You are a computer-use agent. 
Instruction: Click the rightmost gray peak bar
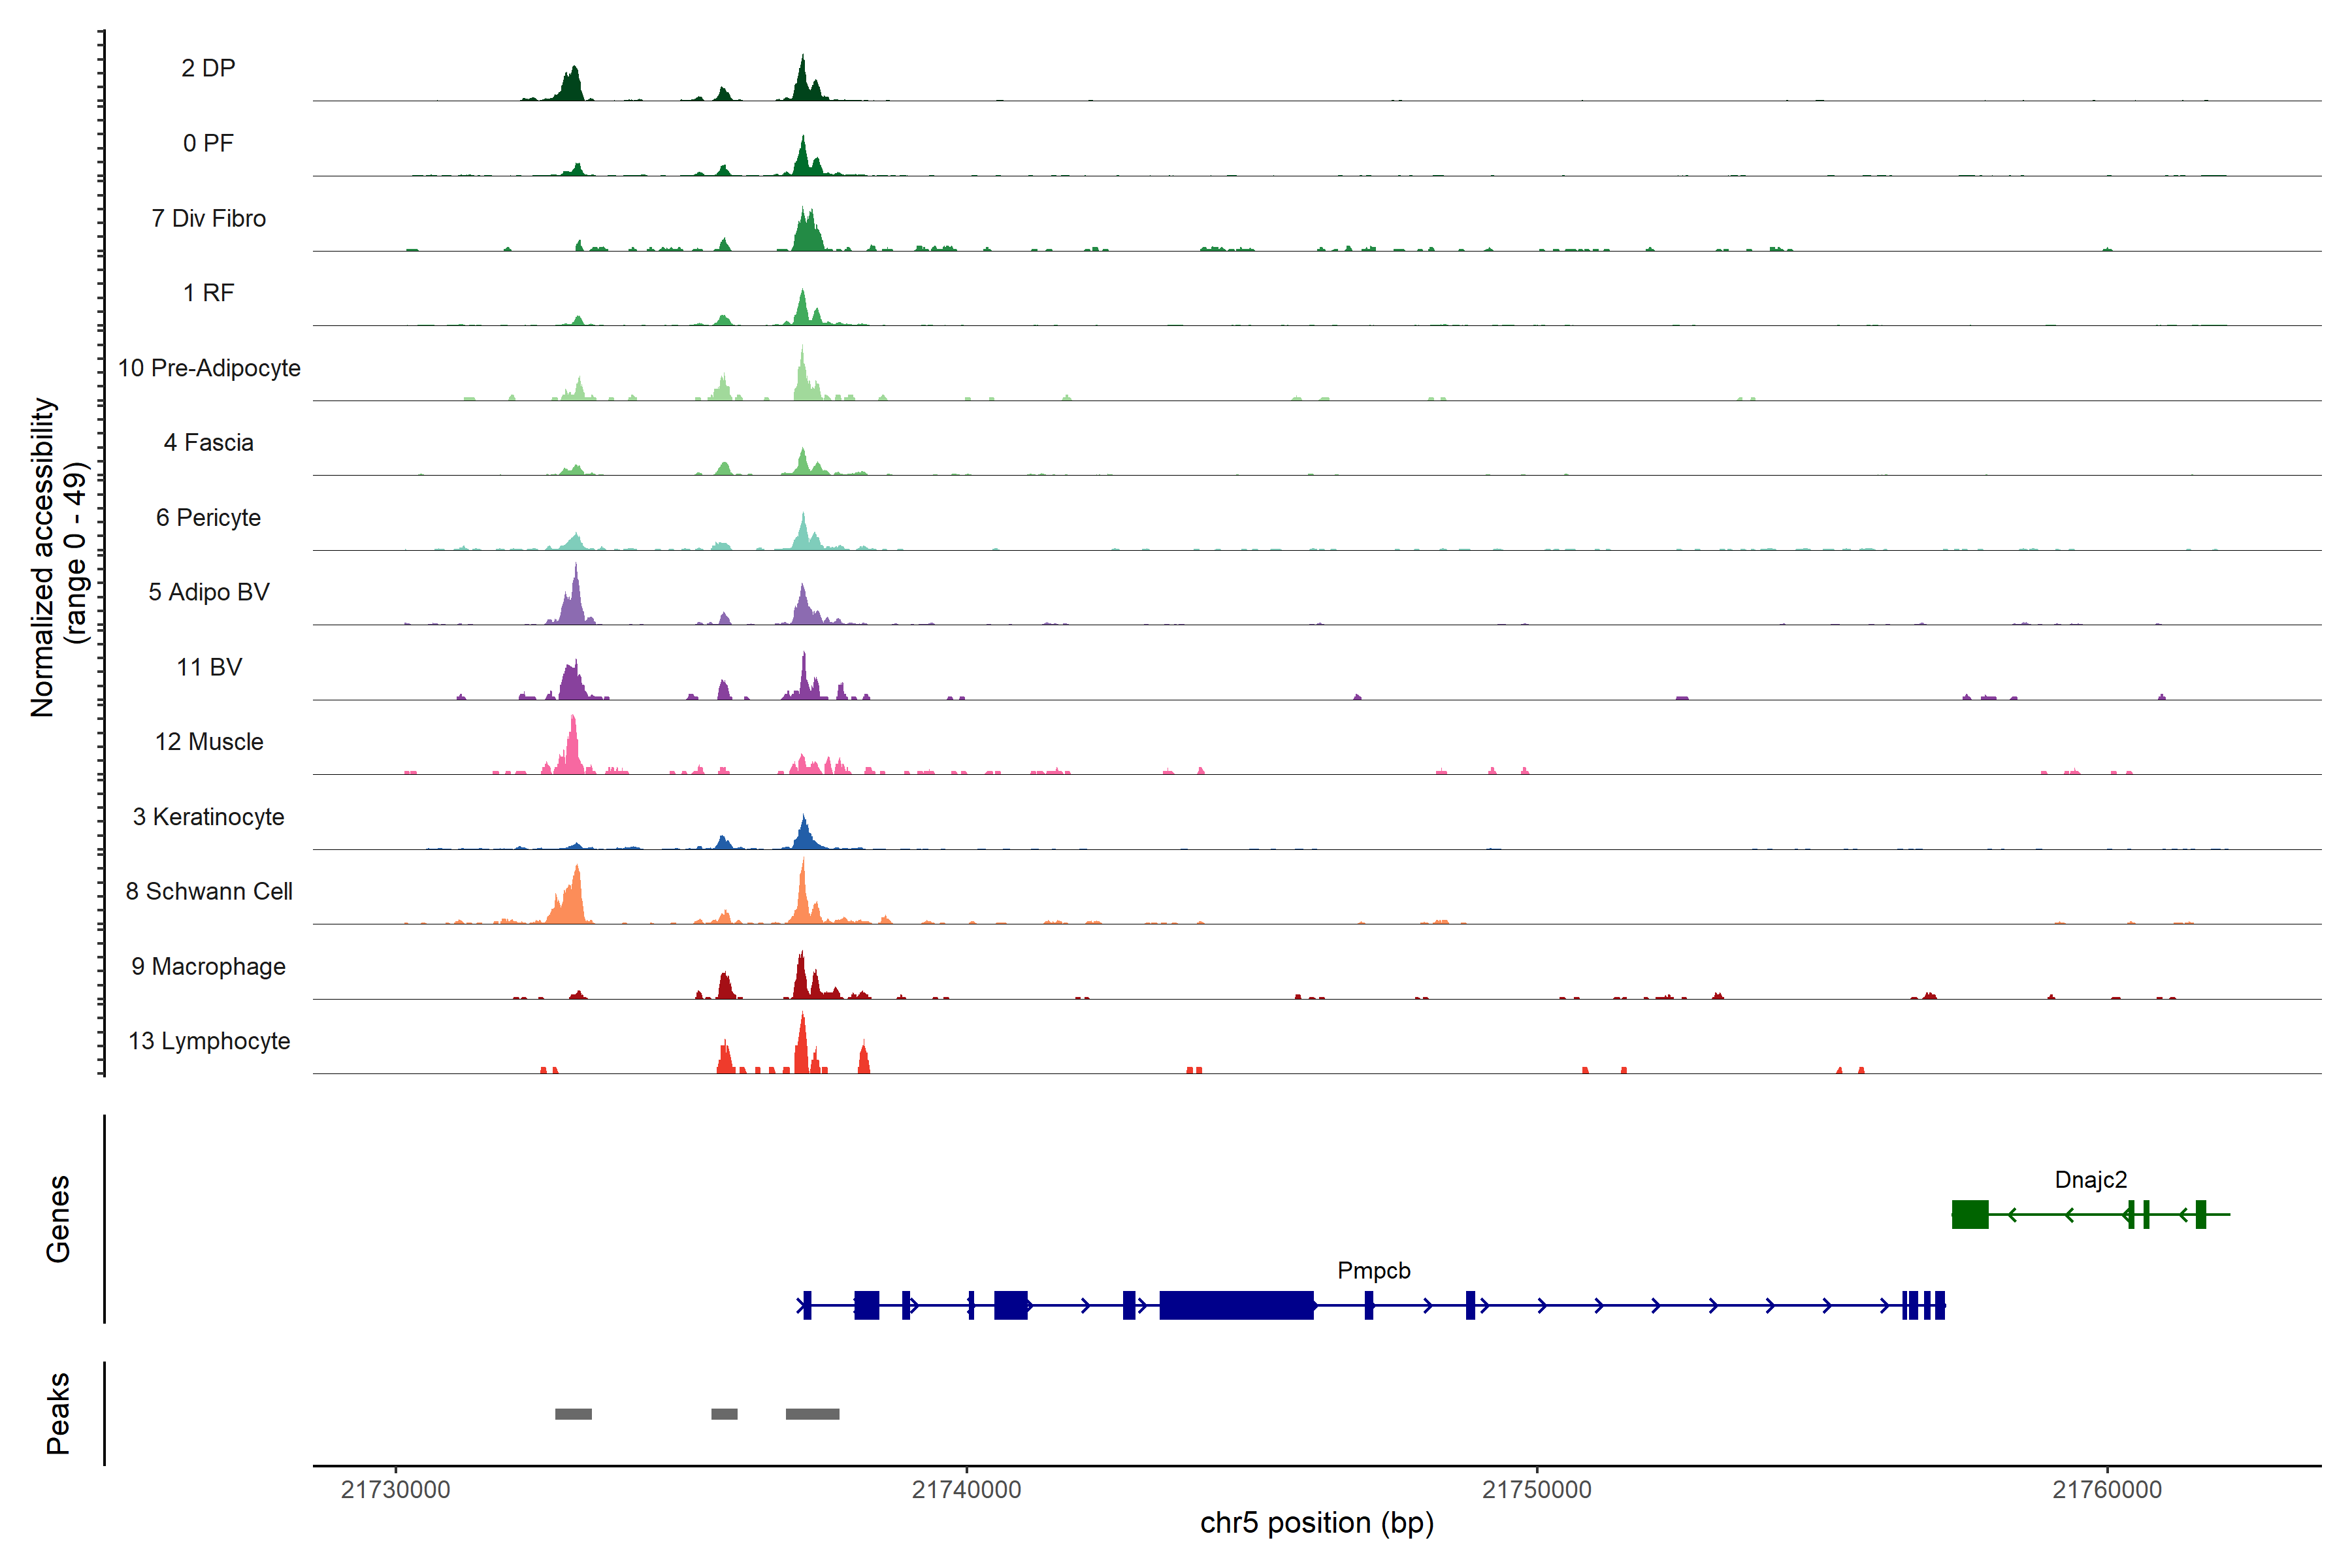[x=812, y=1414]
